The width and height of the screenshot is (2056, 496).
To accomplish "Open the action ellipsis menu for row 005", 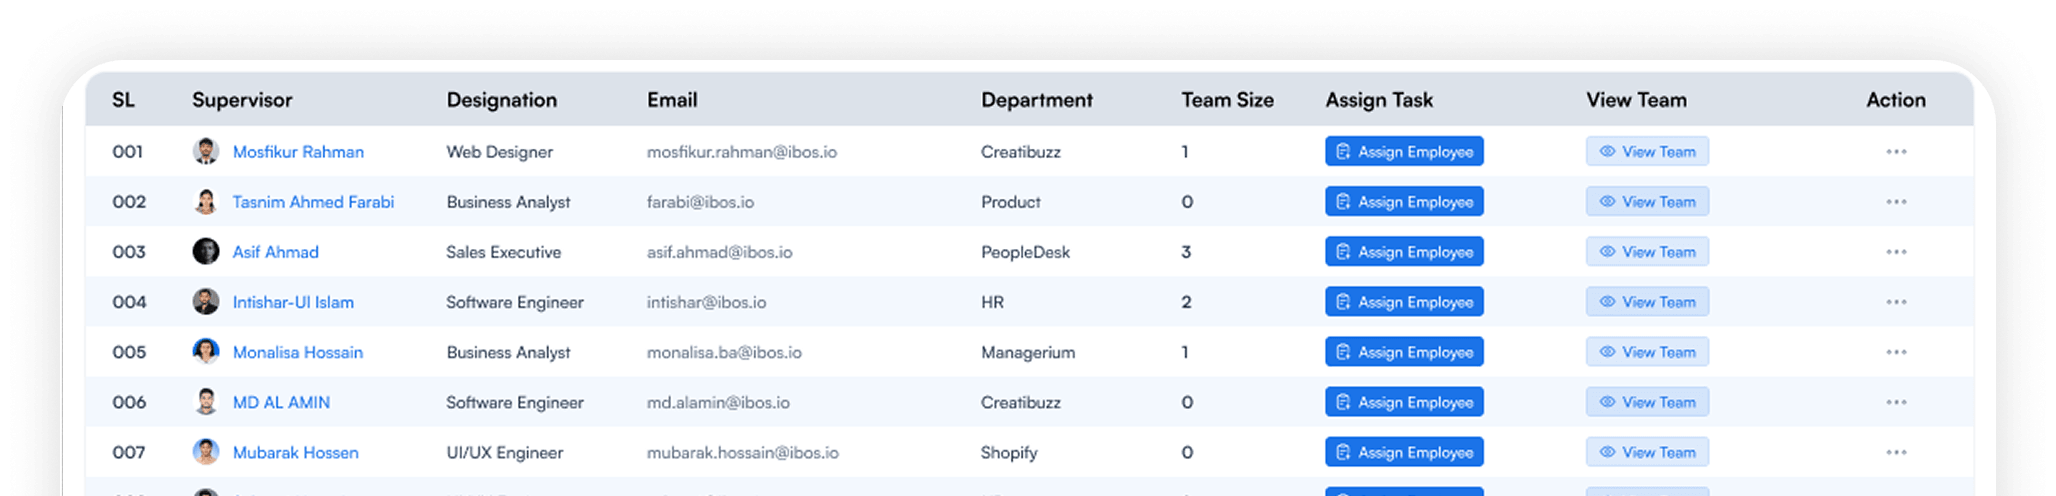I will click(1896, 352).
